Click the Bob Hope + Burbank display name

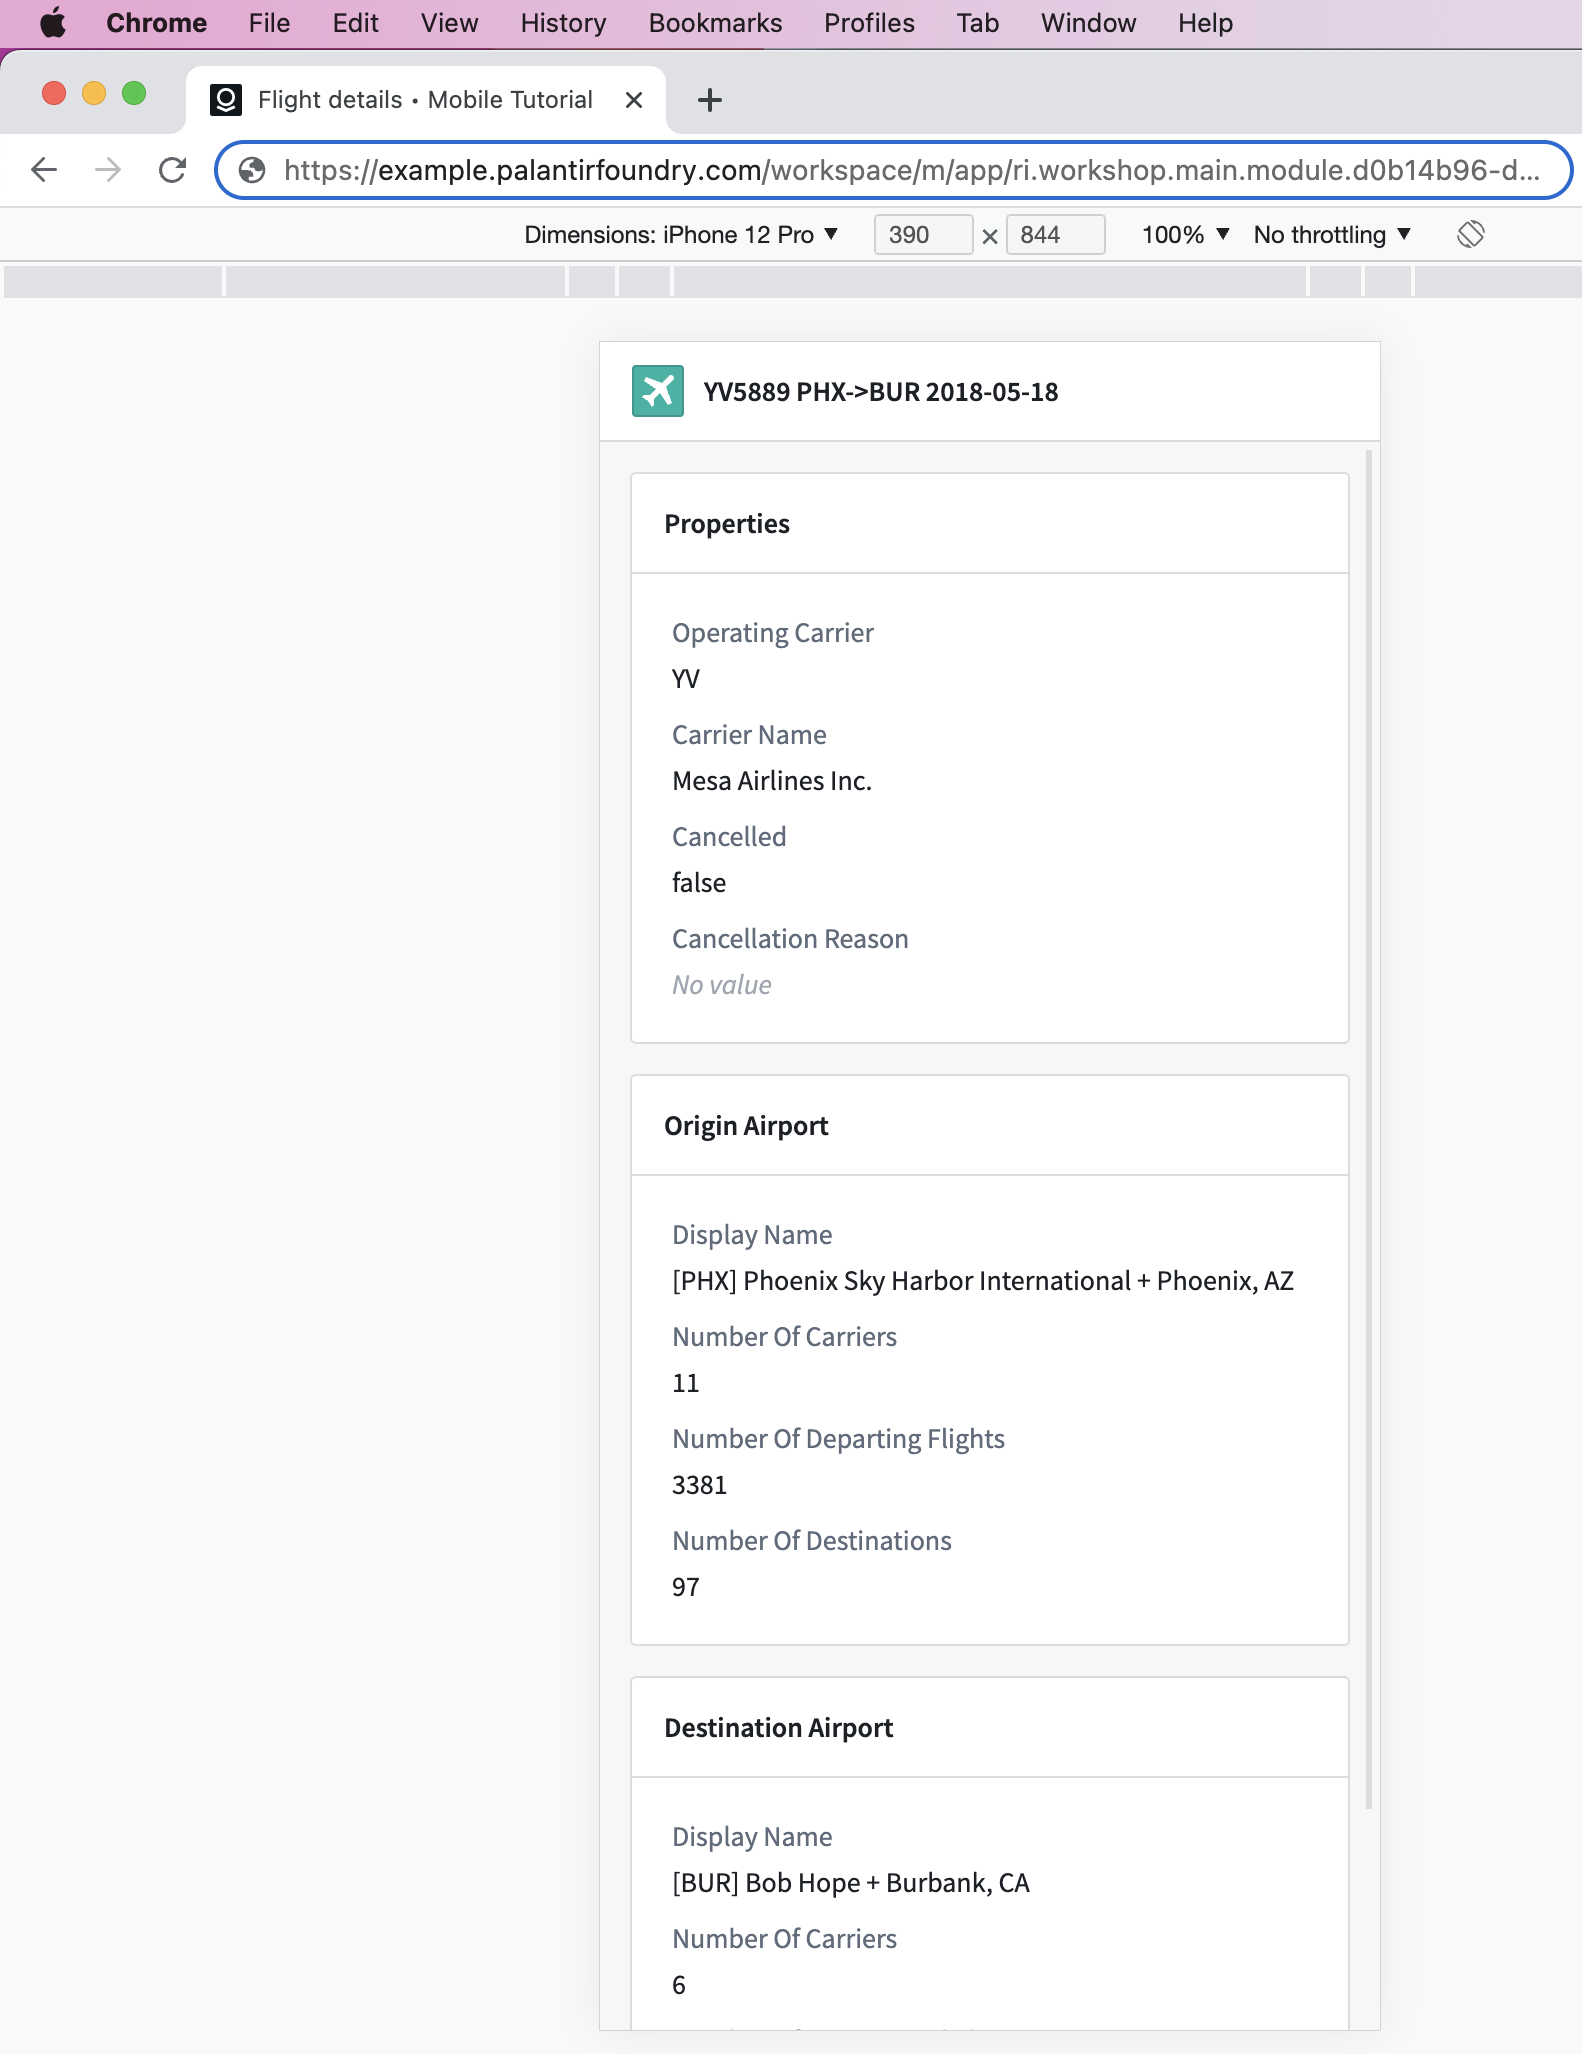tap(851, 1883)
